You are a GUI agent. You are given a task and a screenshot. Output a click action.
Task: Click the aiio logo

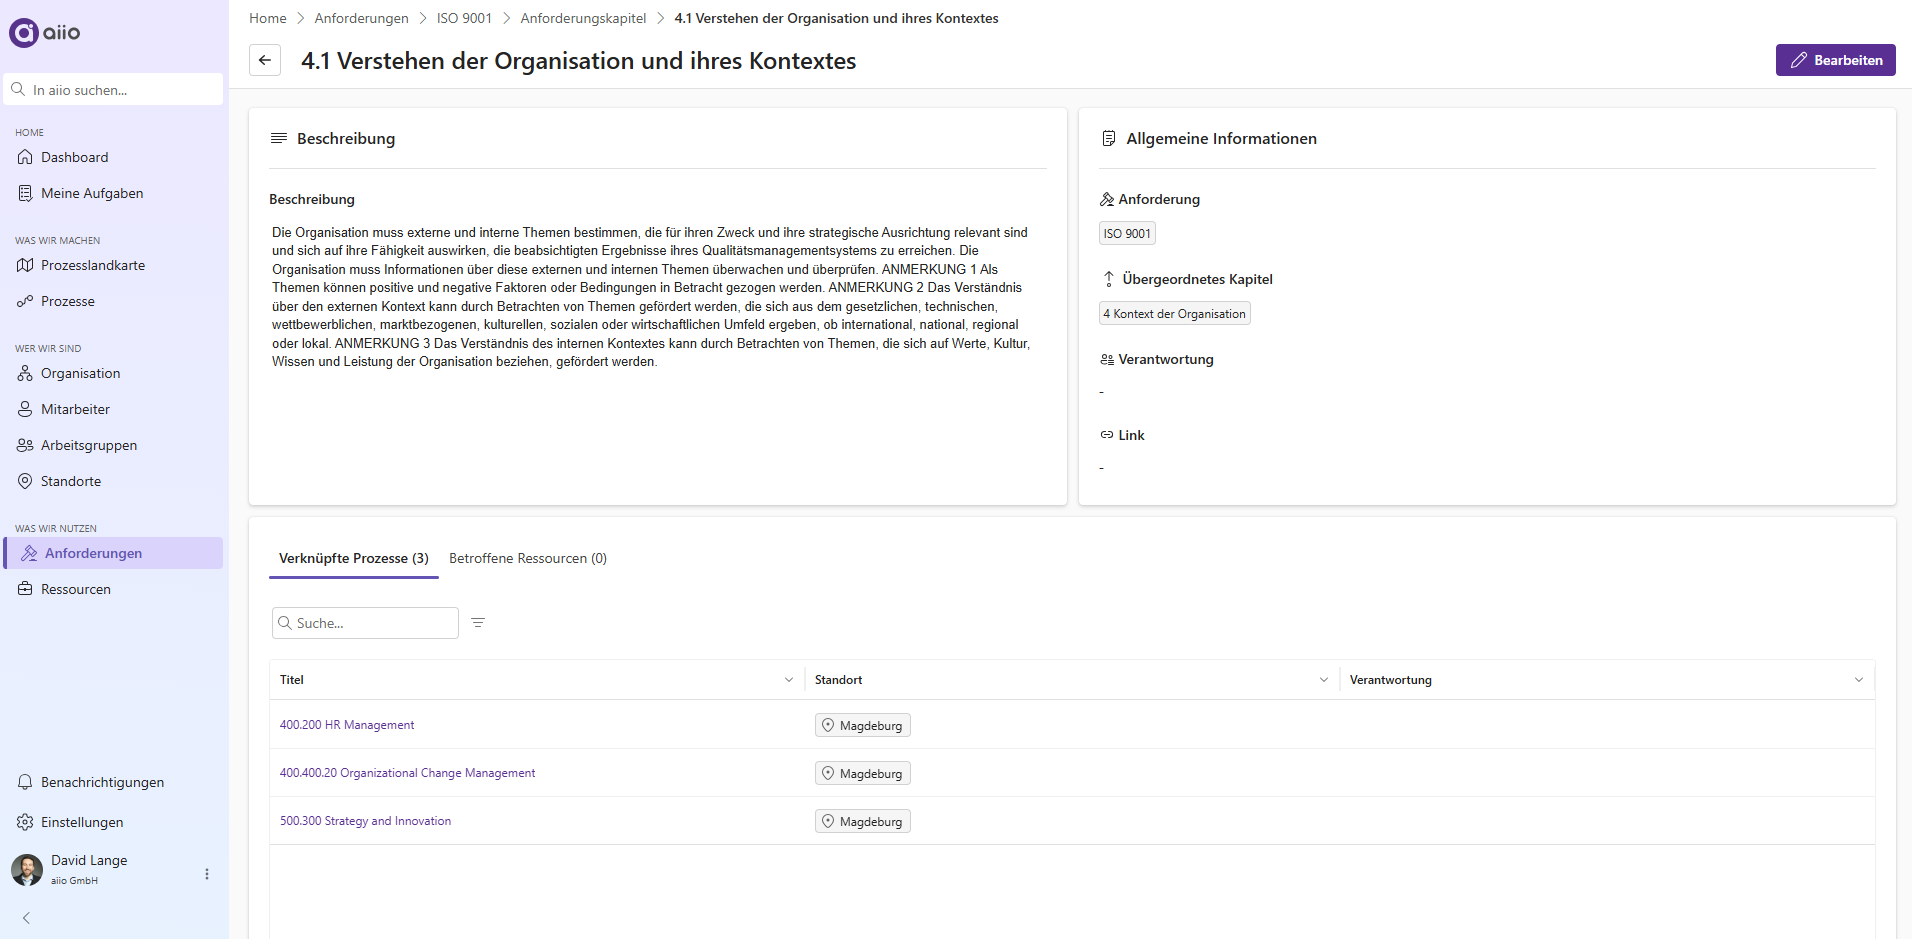tap(45, 33)
